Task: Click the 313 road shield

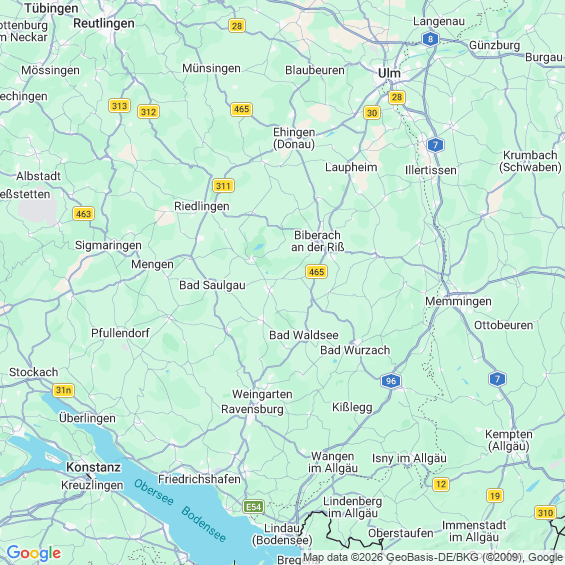Action: tap(119, 106)
